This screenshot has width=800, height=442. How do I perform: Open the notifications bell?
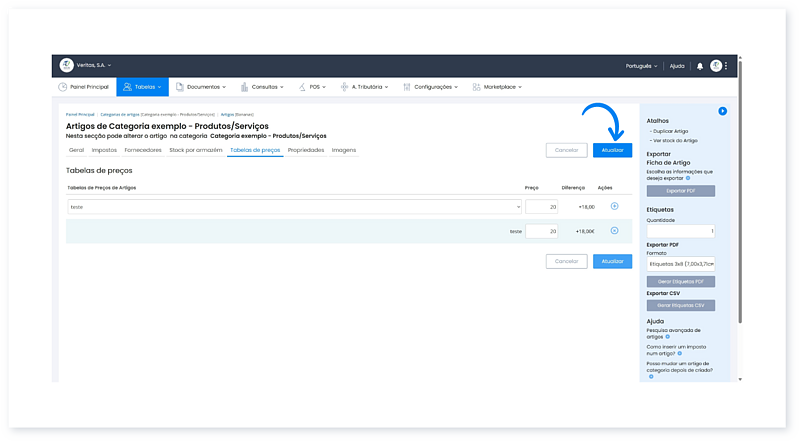click(700, 66)
